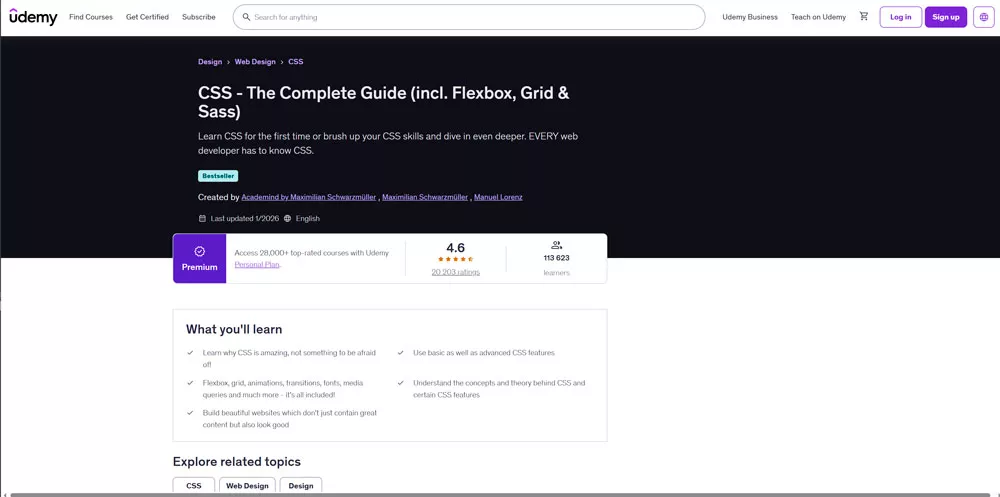Viewport: 1000px width, 497px height.
Task: Click the globe icon beside English
Action: [x=288, y=218]
